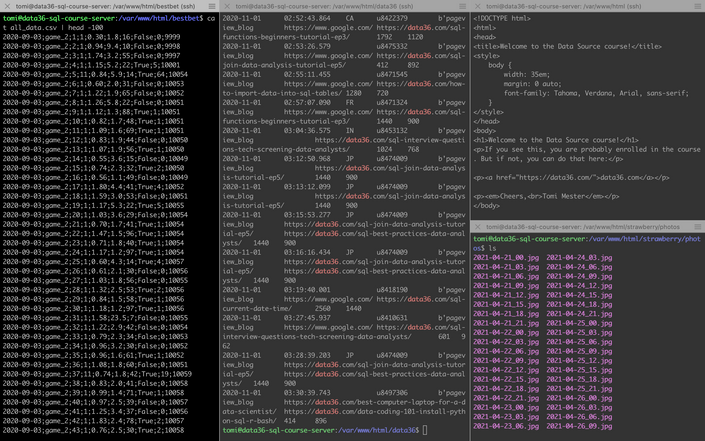Click CSV row game_2;43;1;0.76;2.5;30;True;2;10058
705x441 pixels.
pyautogui.click(x=93, y=430)
